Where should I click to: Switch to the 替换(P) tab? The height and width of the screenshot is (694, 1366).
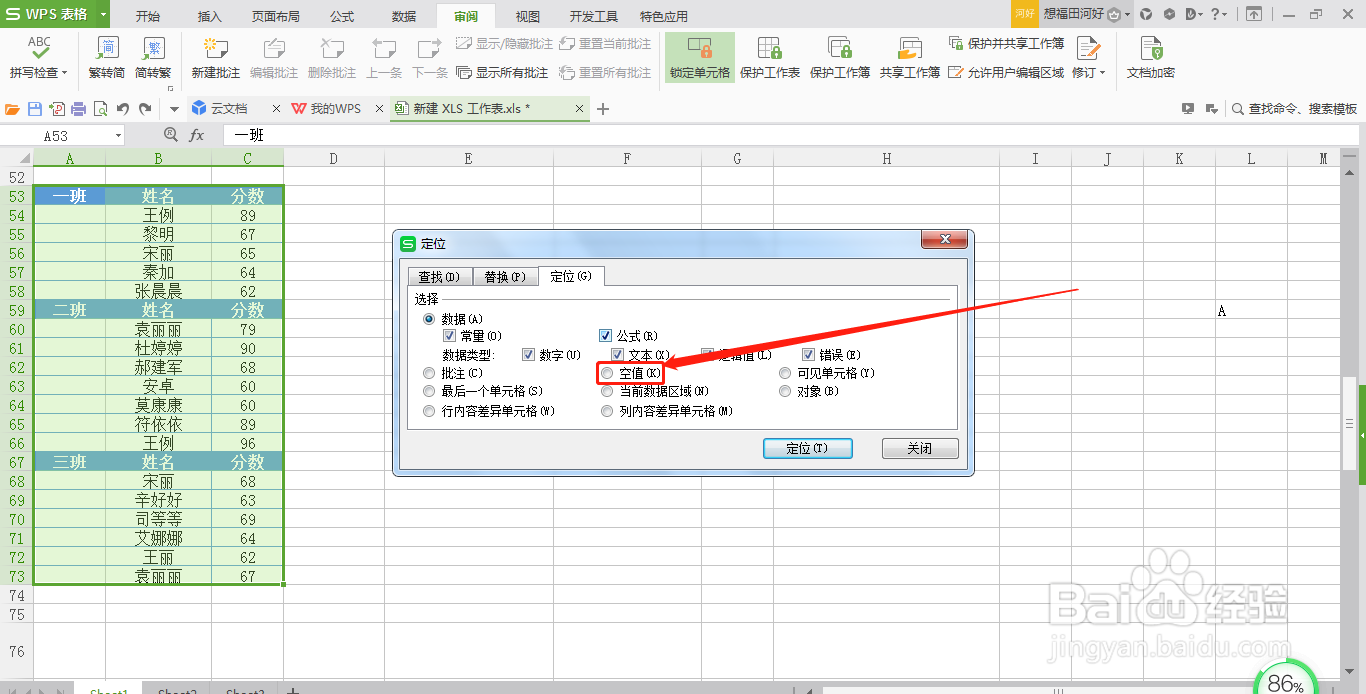tap(506, 276)
